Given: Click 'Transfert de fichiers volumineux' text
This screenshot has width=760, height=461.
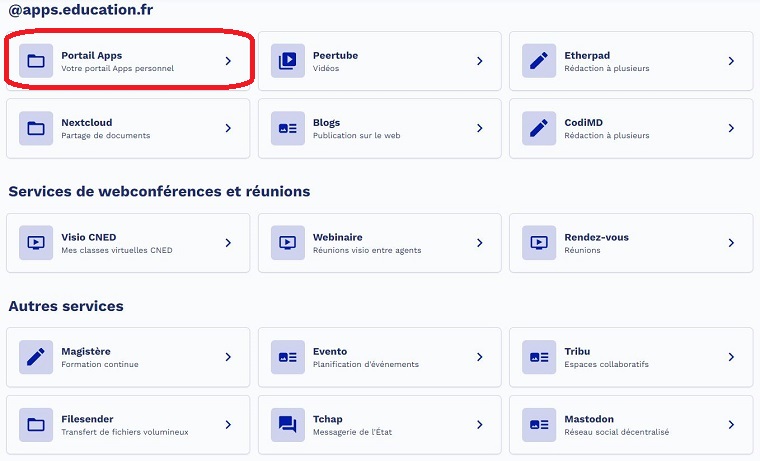Looking at the screenshot, I should click(x=125, y=432).
